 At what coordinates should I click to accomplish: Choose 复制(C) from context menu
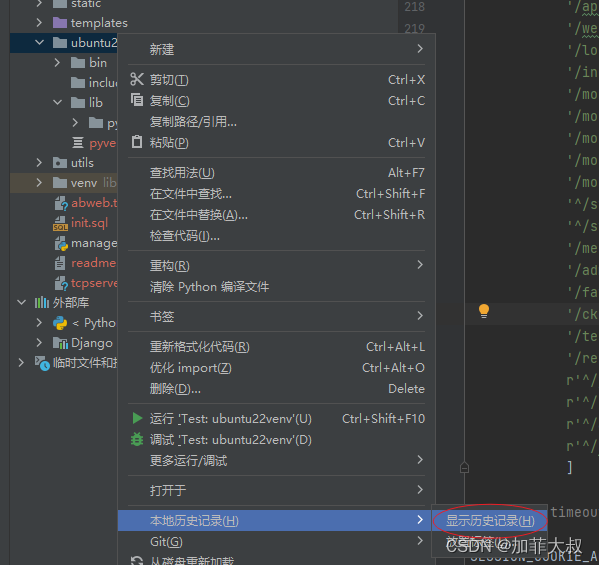(277, 100)
